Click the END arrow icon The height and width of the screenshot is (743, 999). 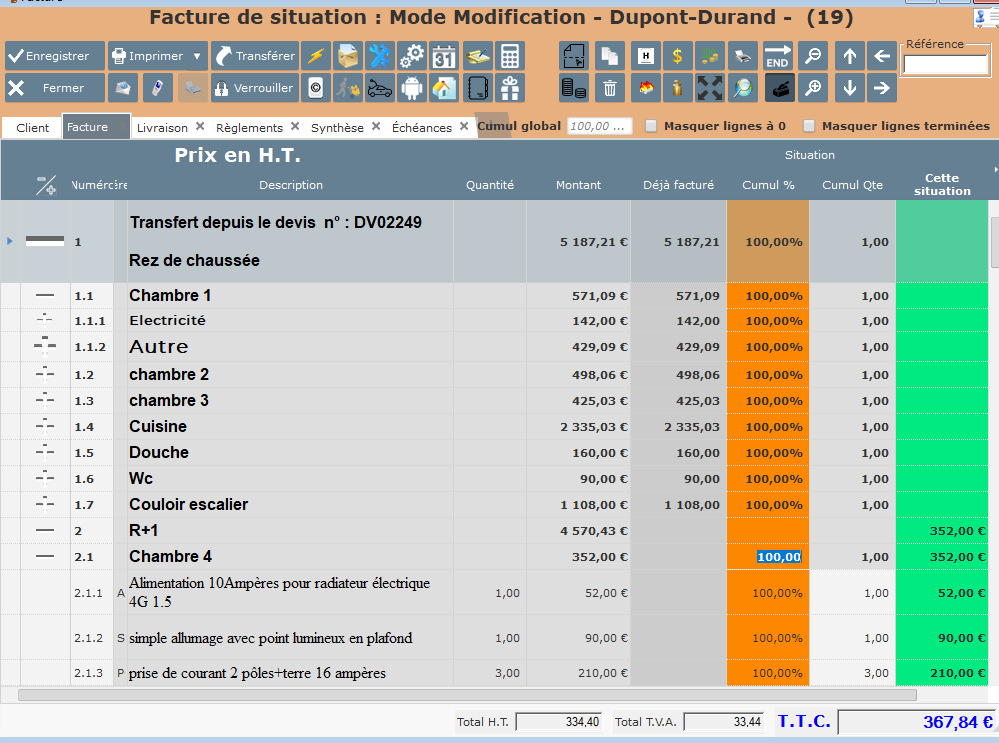pos(778,57)
